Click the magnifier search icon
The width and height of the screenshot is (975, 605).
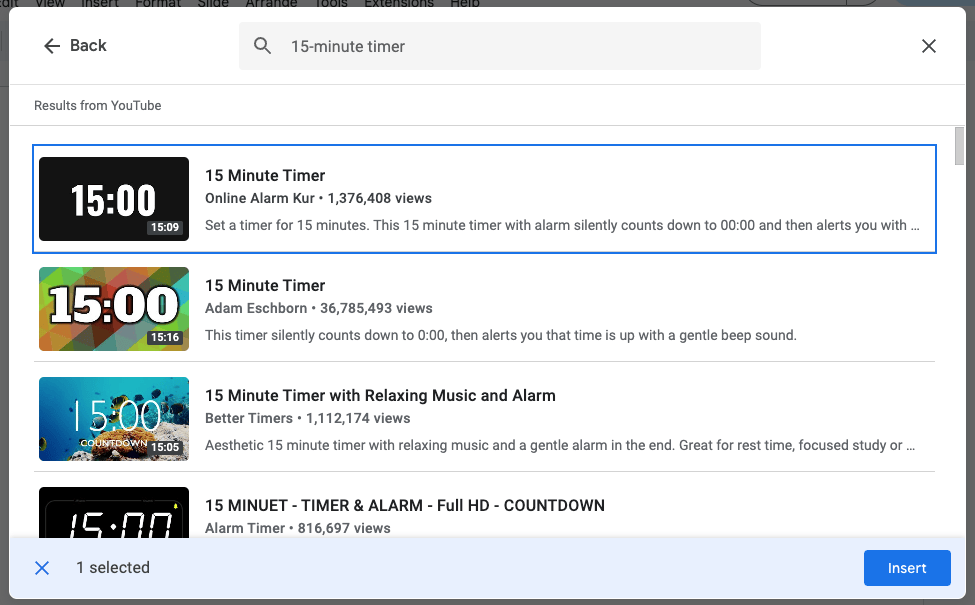point(262,45)
